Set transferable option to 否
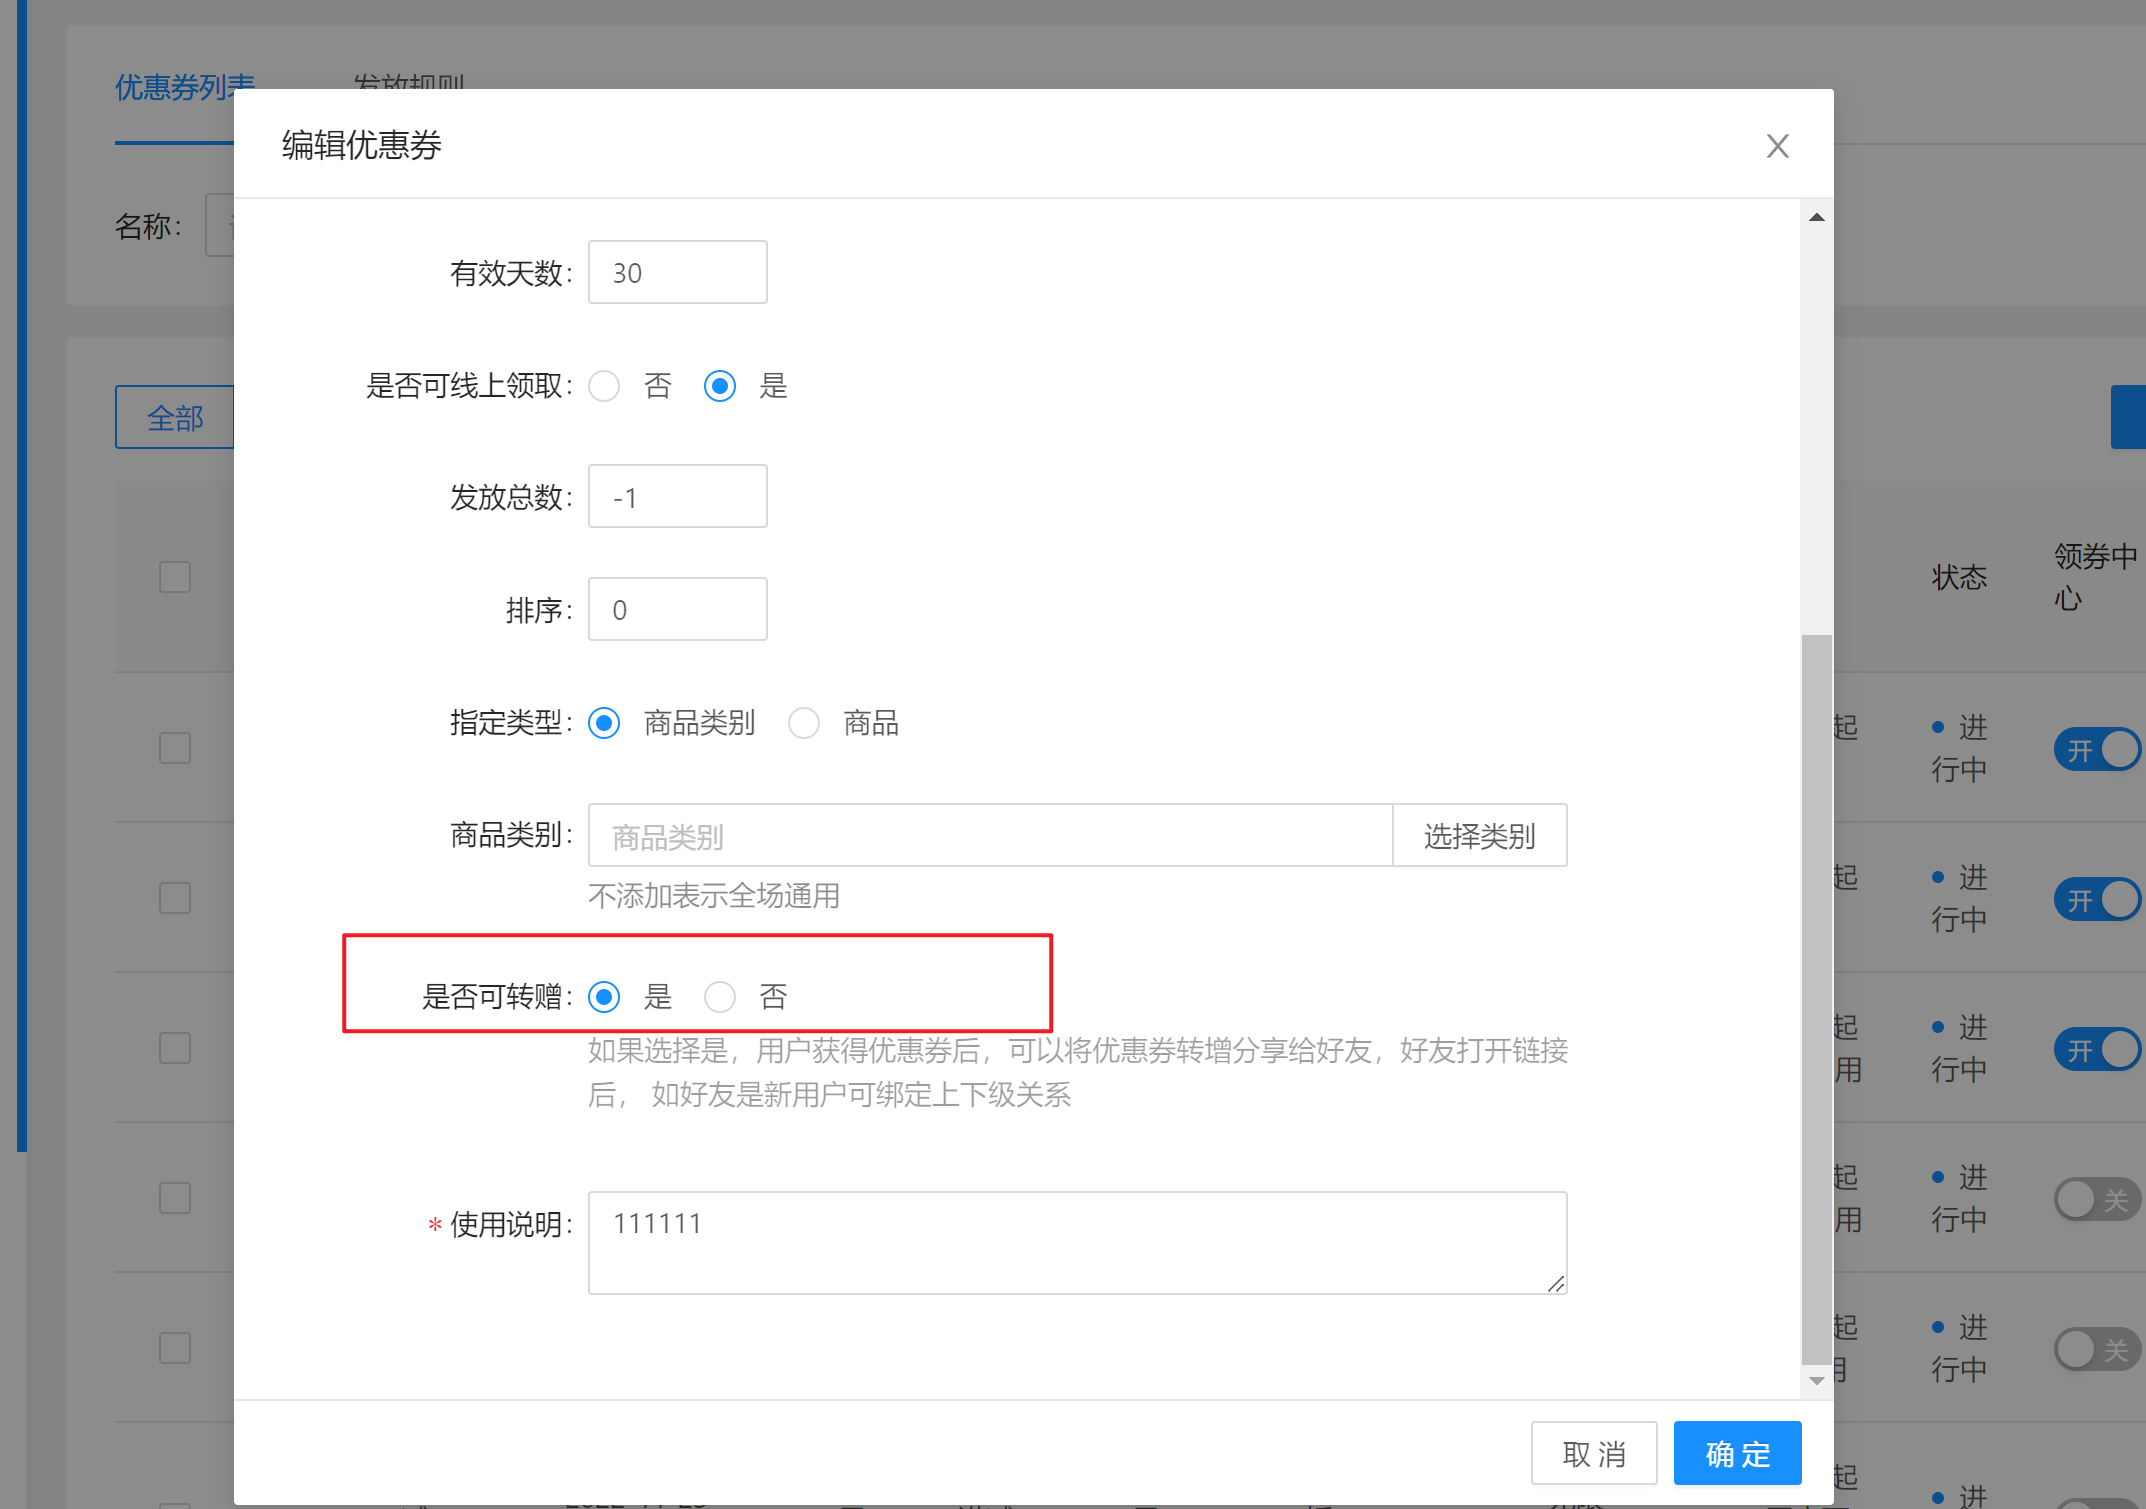 coord(720,997)
